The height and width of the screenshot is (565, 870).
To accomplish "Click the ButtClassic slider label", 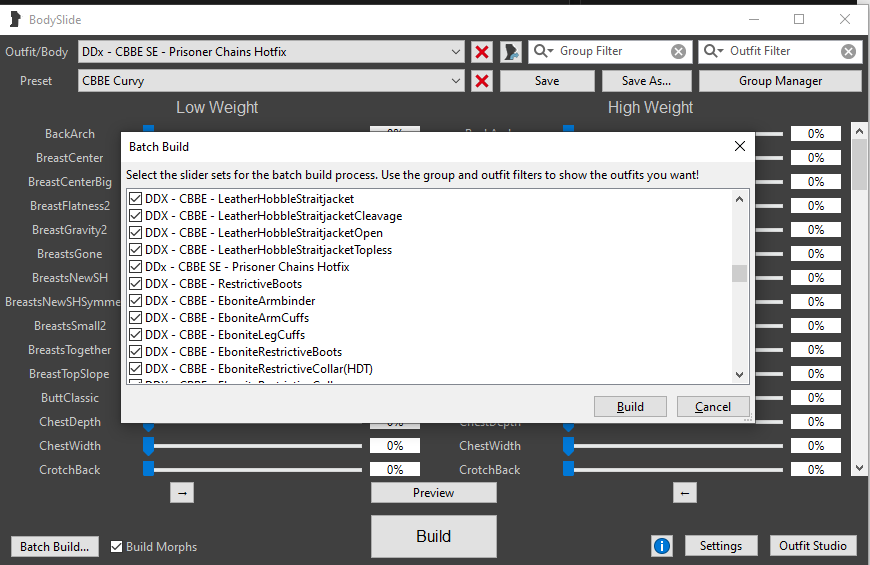I will coord(70,398).
